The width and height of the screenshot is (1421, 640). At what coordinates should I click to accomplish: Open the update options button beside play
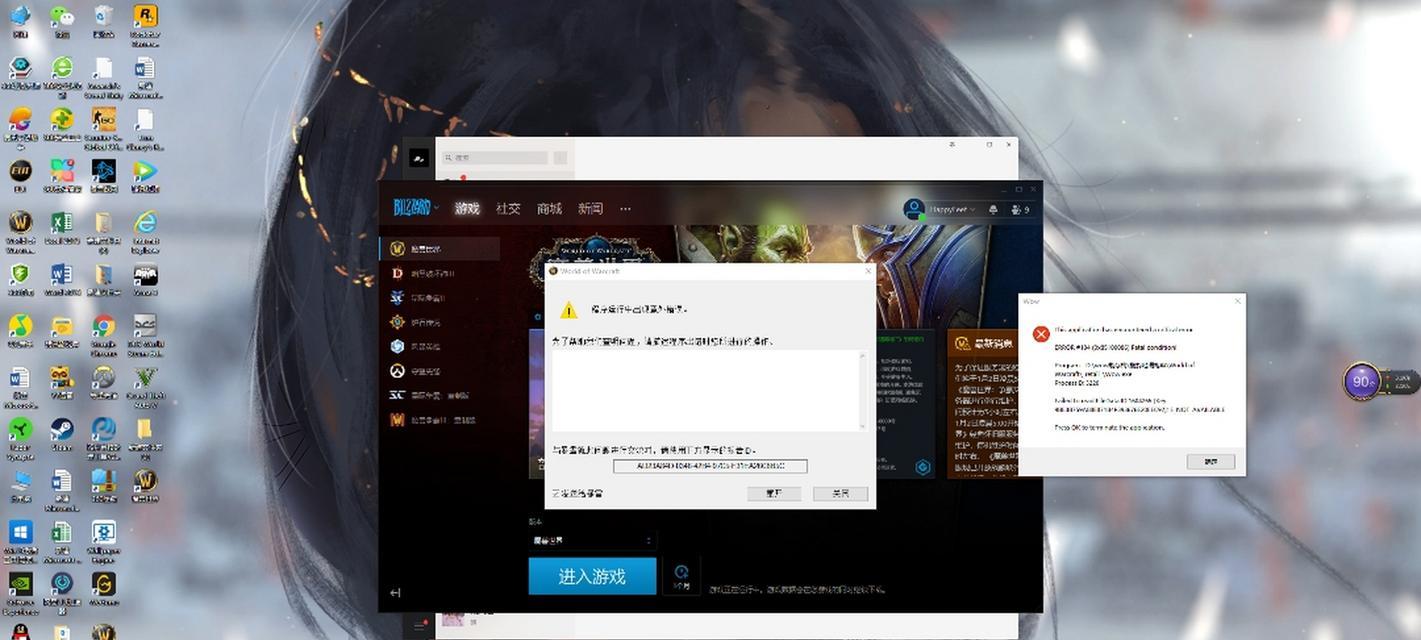click(681, 576)
